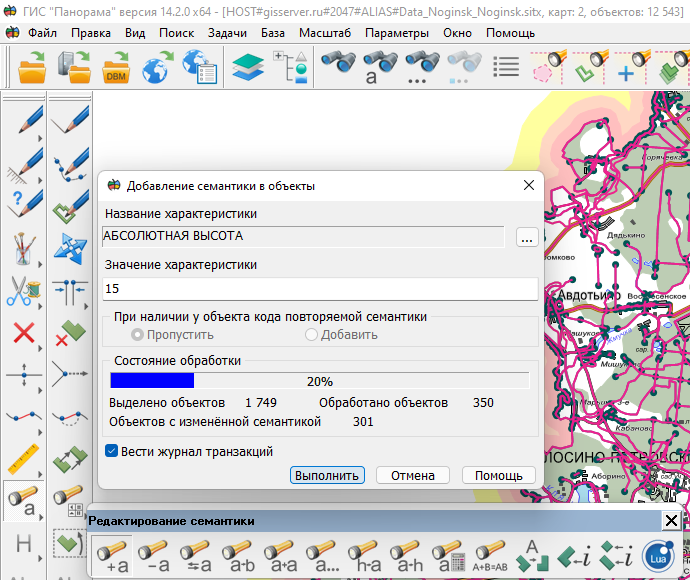The image size is (693, 580).
Task: Select the Добавить radio button
Action: (x=312, y=334)
